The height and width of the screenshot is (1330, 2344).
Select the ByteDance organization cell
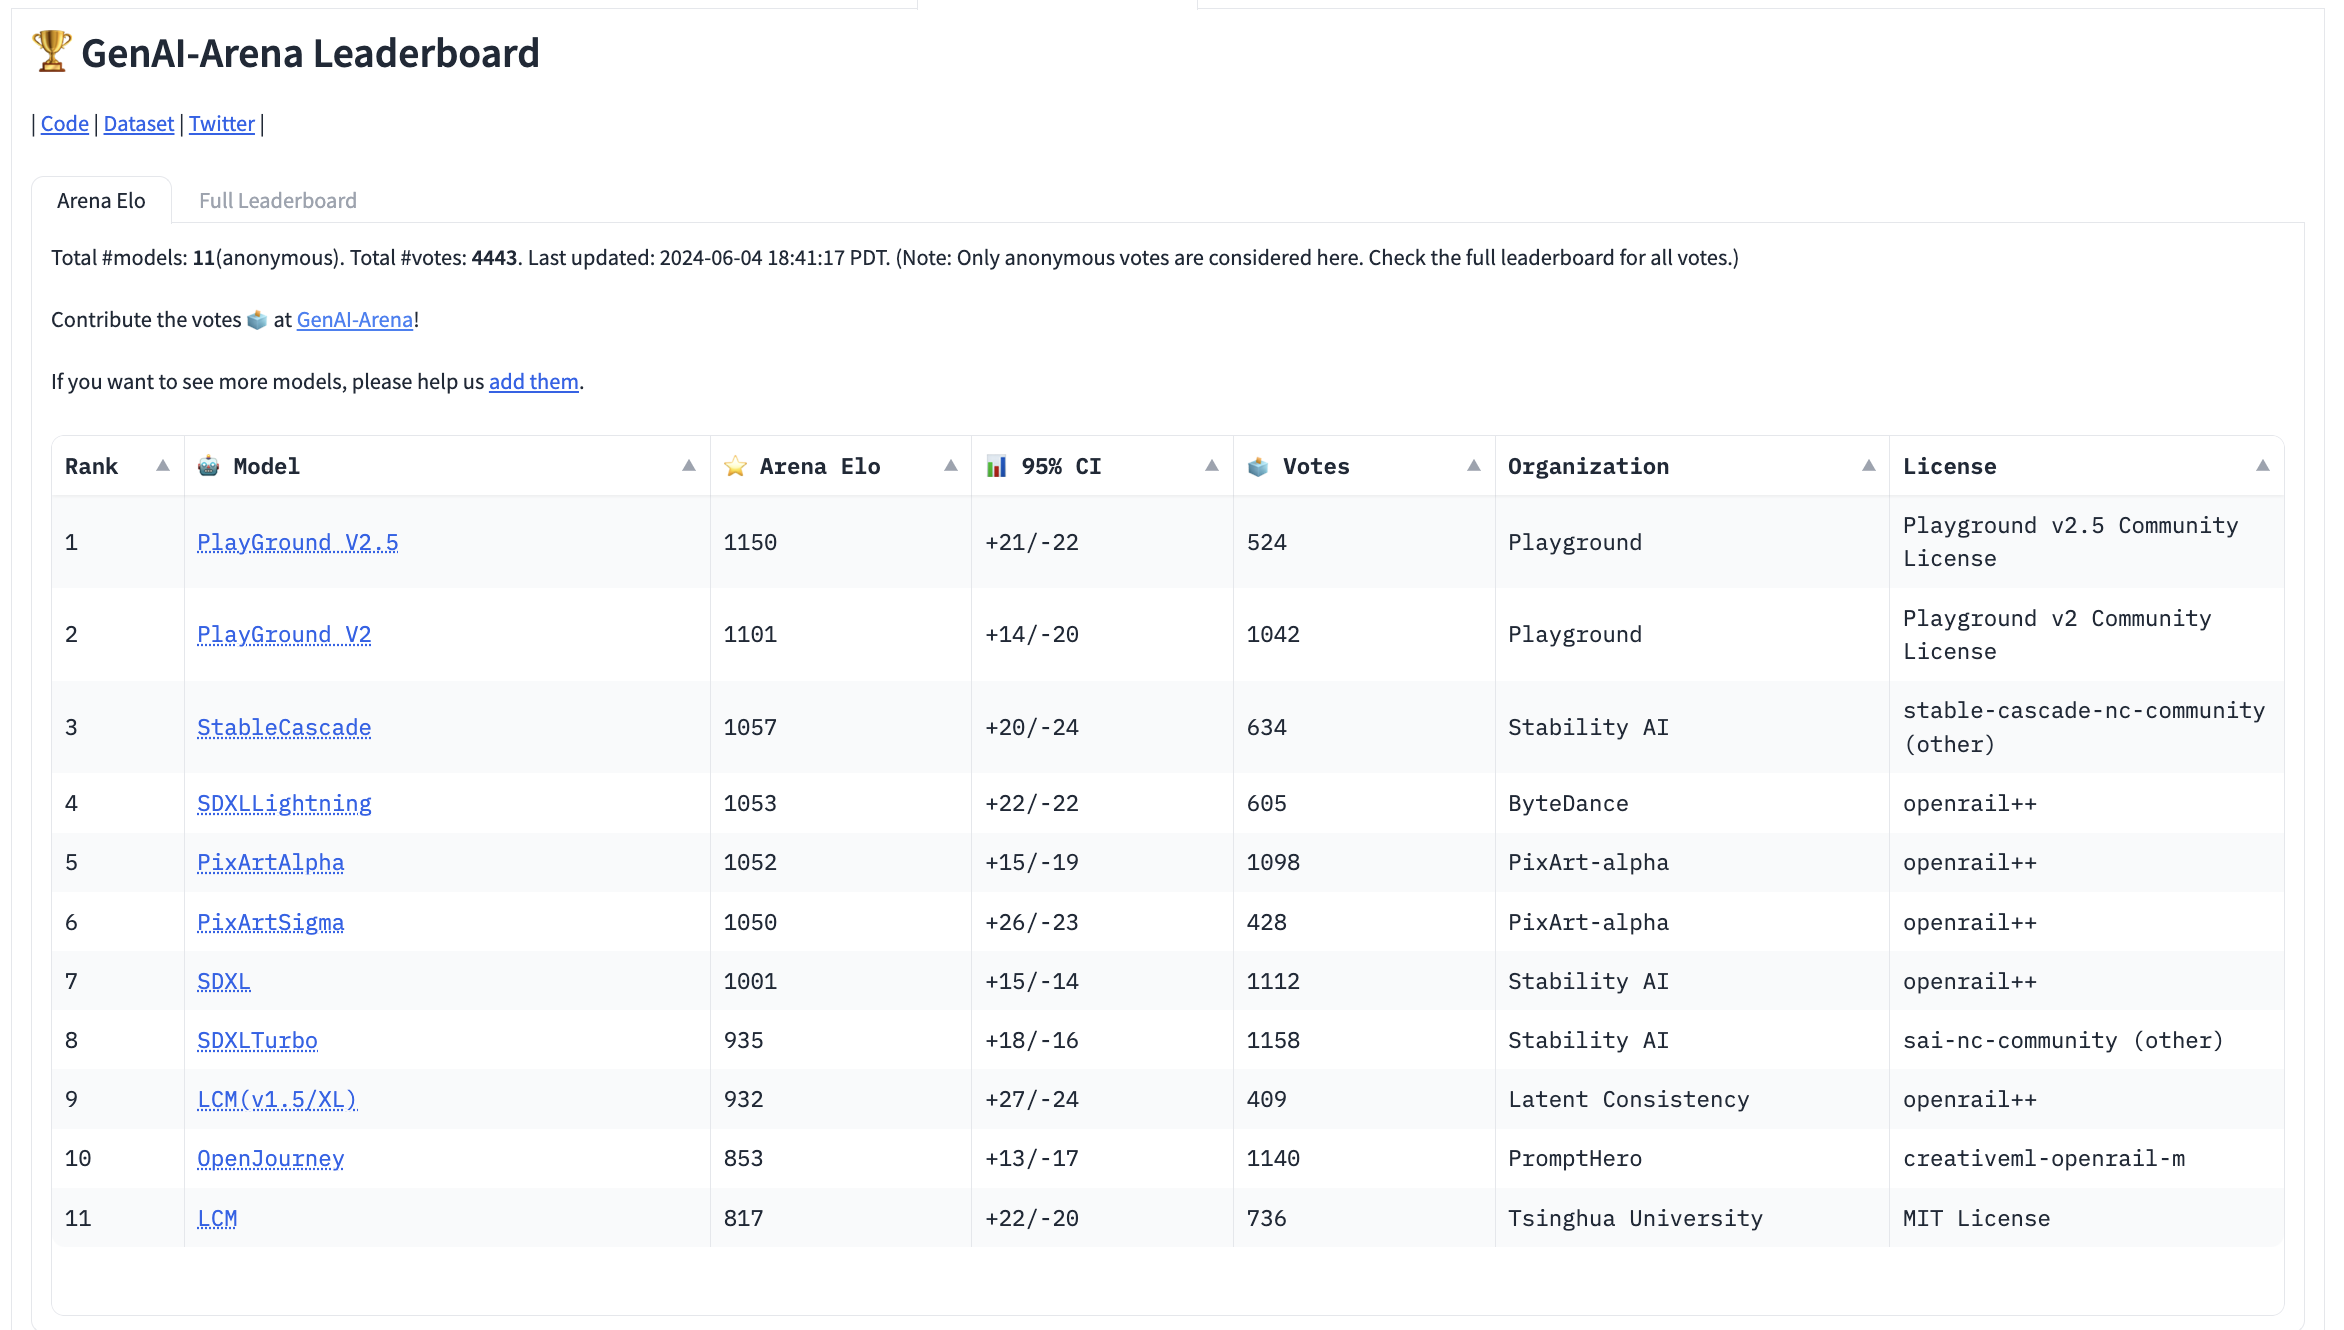coord(1692,803)
